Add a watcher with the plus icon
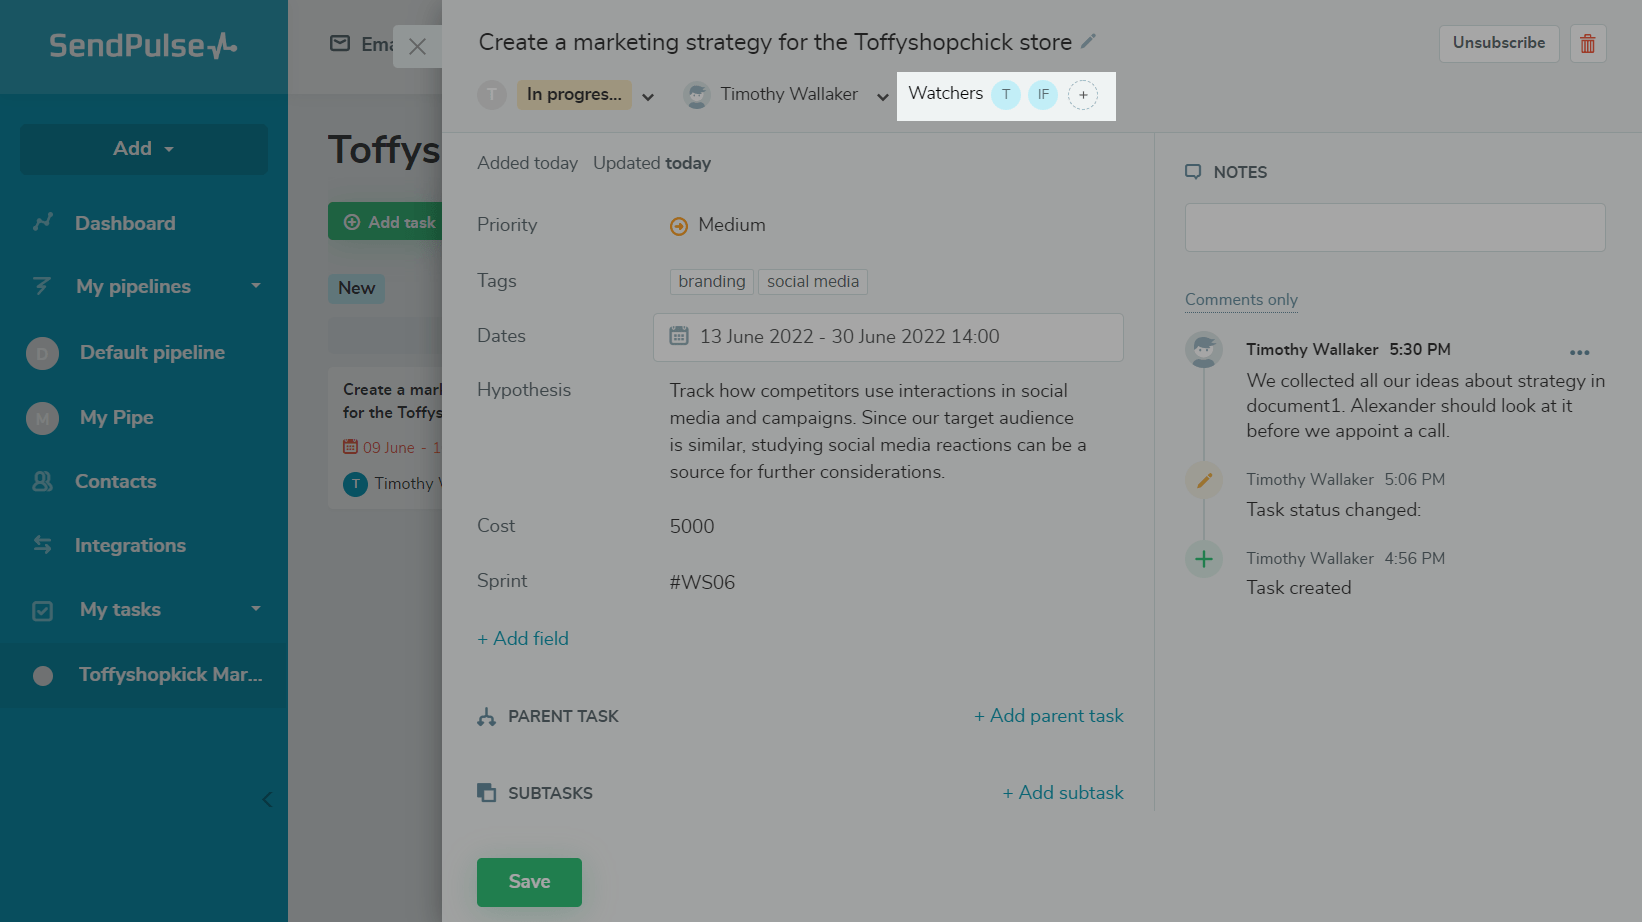This screenshot has width=1642, height=922. coord(1083,95)
